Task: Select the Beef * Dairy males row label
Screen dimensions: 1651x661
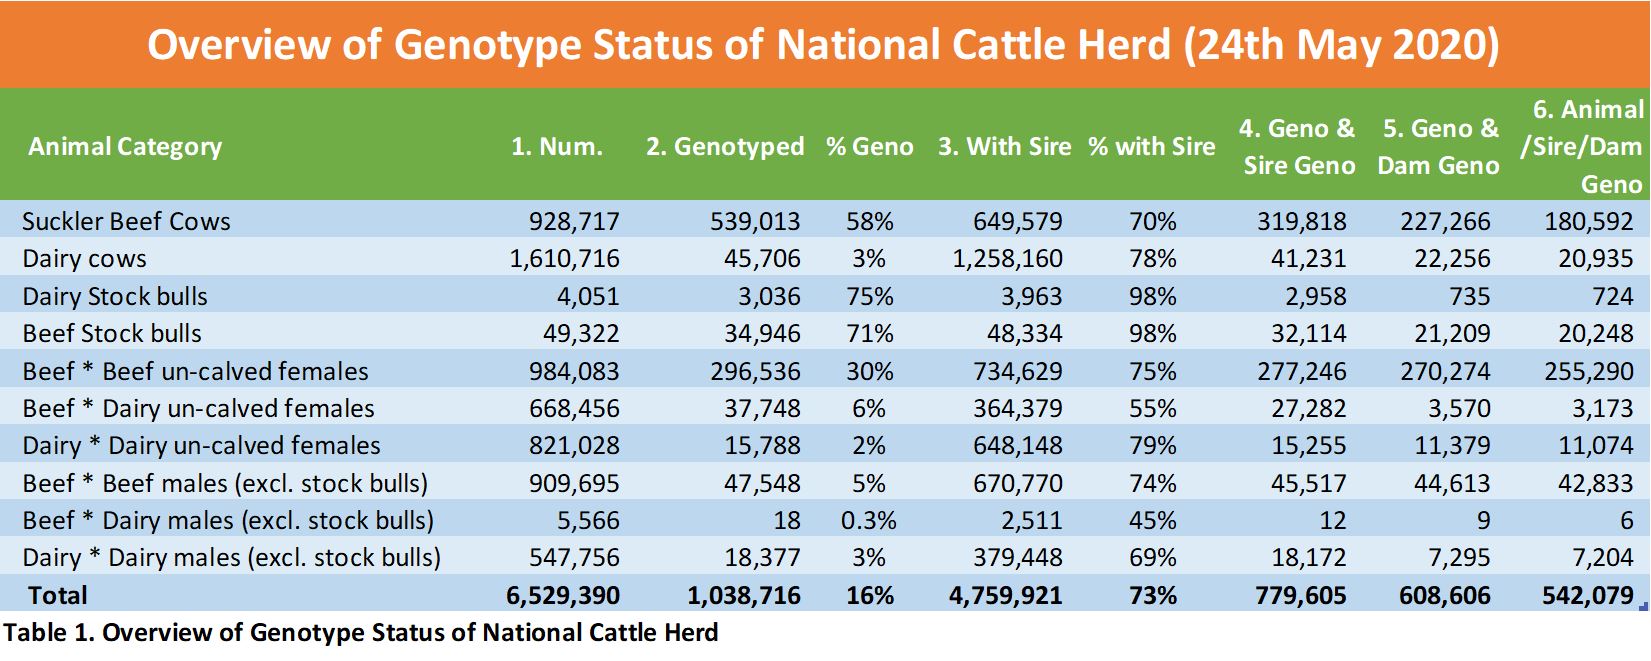Action: click(228, 520)
